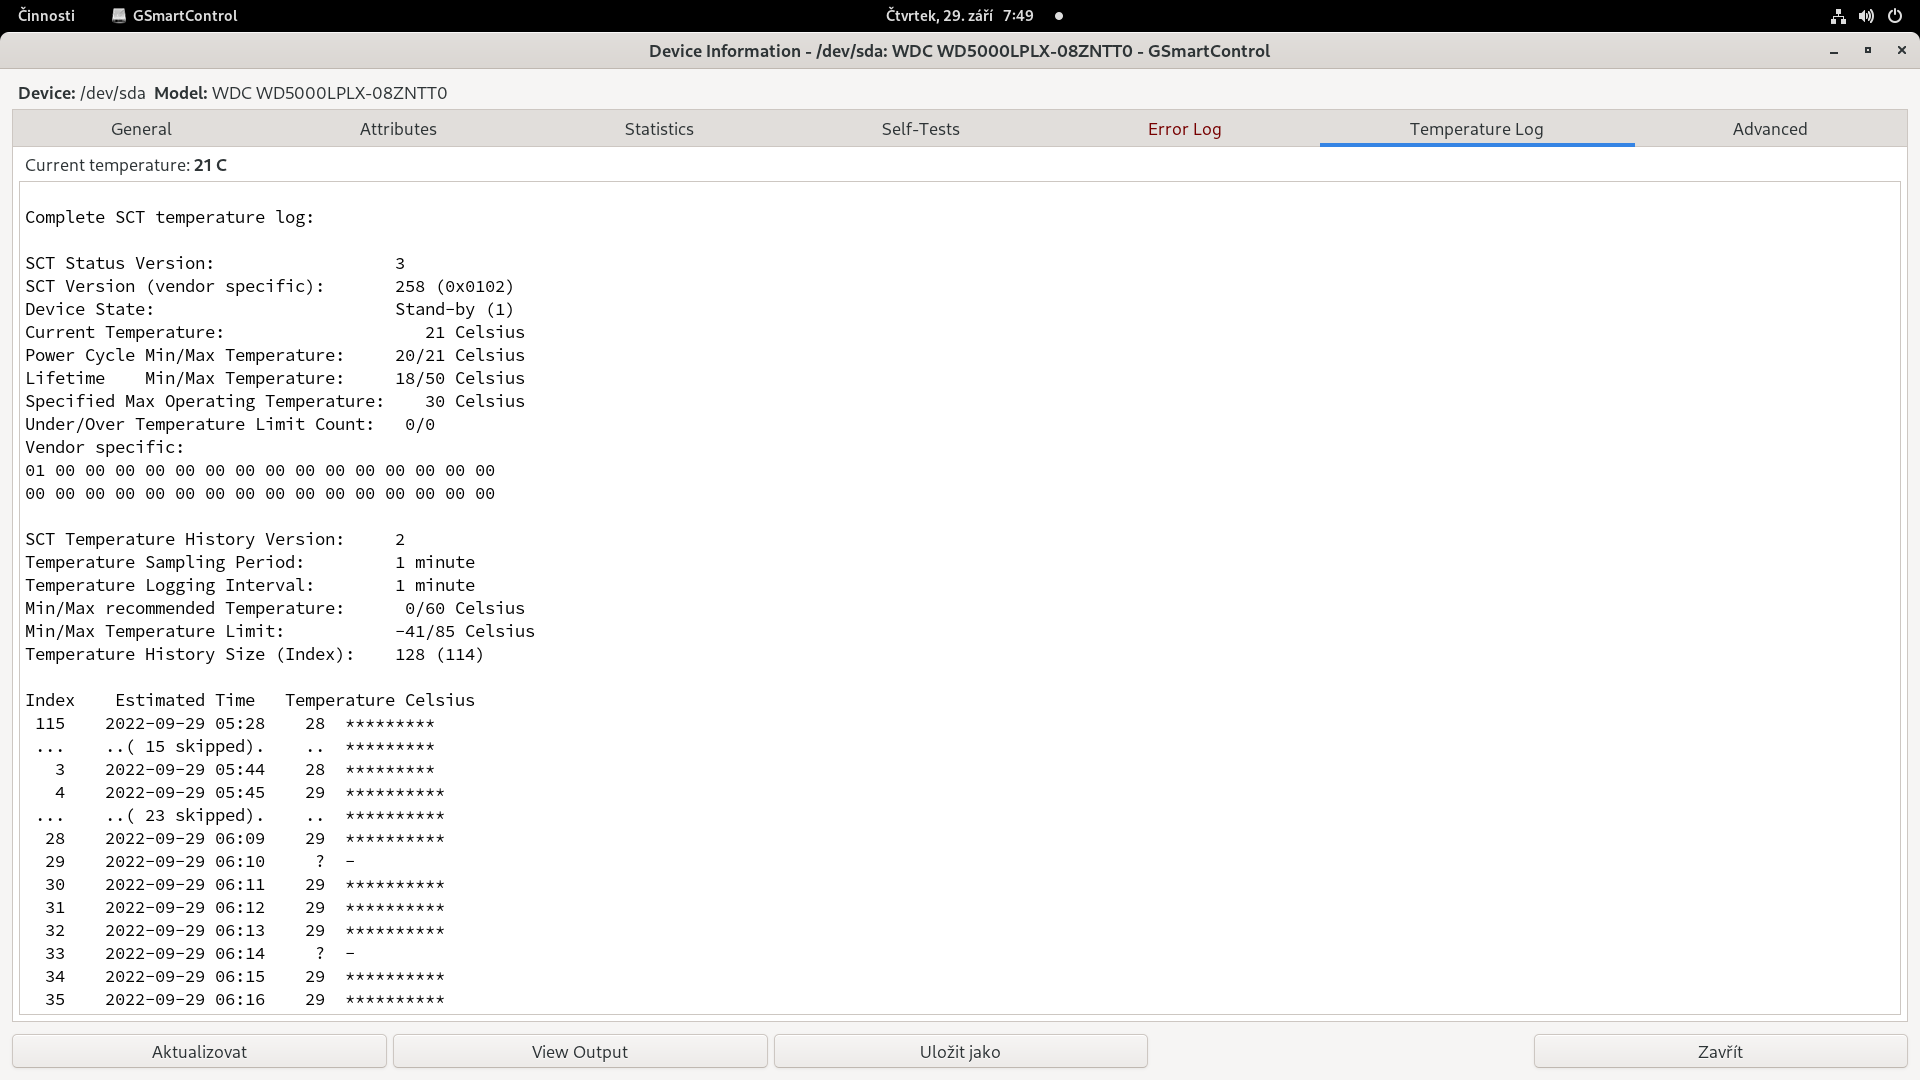Image resolution: width=1920 pixels, height=1080 pixels.
Task: Click the GSmartControl app icon in top bar
Action: click(119, 16)
